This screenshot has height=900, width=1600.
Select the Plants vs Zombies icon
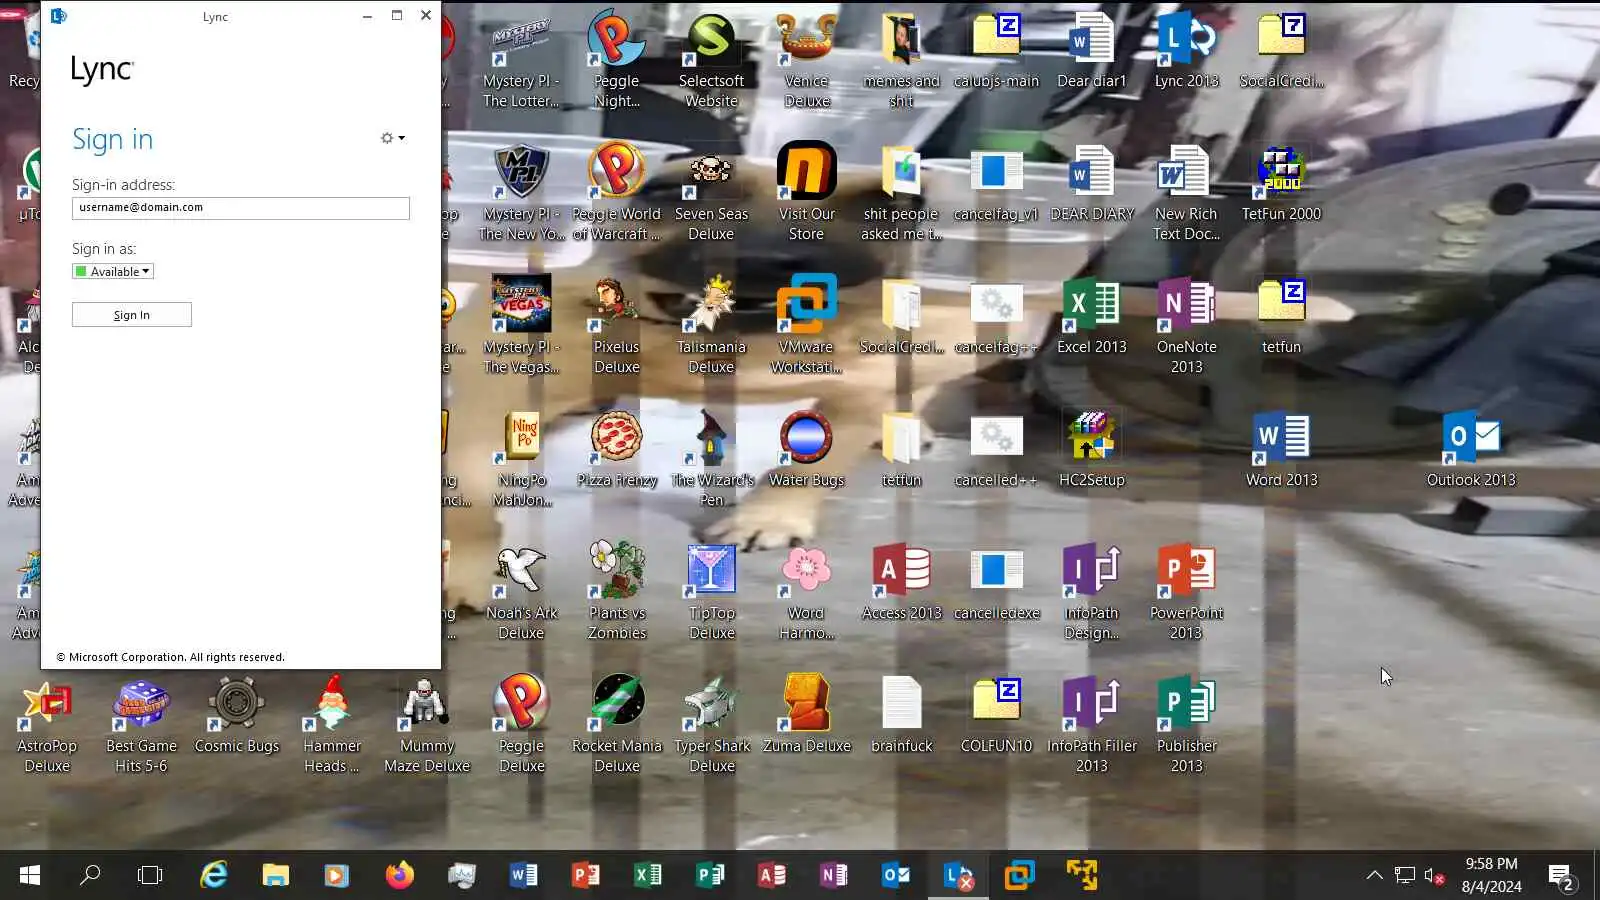(617, 592)
